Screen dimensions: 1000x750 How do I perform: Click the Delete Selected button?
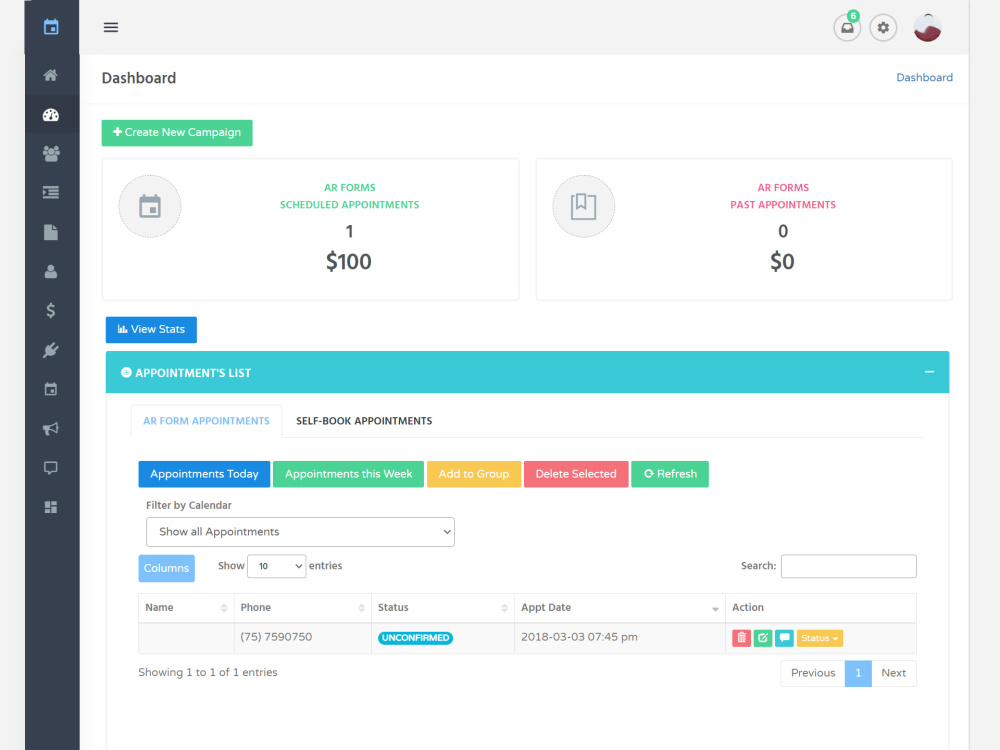click(x=576, y=474)
